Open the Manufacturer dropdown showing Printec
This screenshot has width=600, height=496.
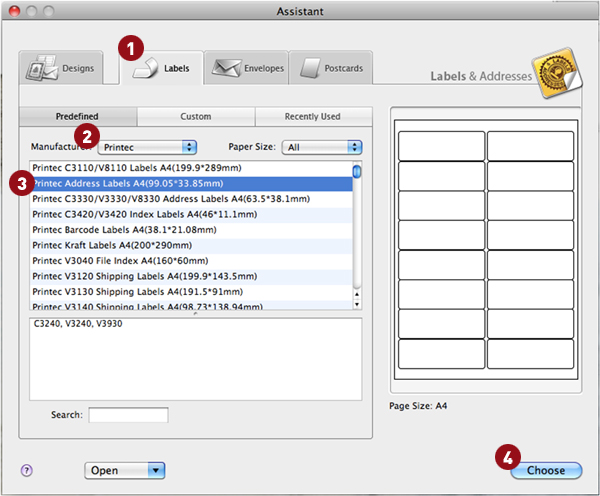coord(147,147)
